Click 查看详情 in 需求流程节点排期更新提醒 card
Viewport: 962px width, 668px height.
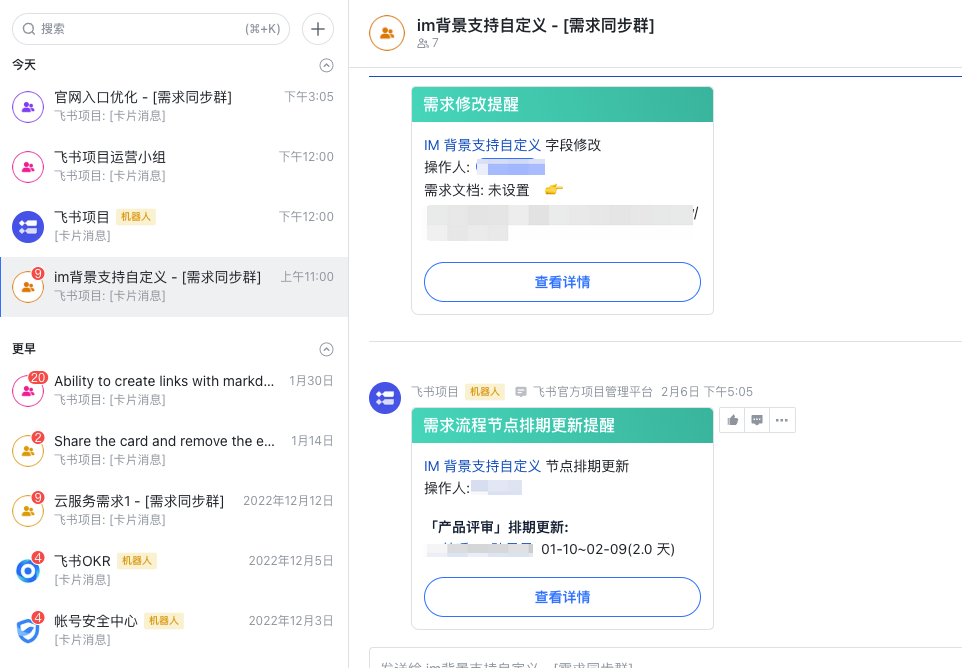pyautogui.click(x=562, y=597)
